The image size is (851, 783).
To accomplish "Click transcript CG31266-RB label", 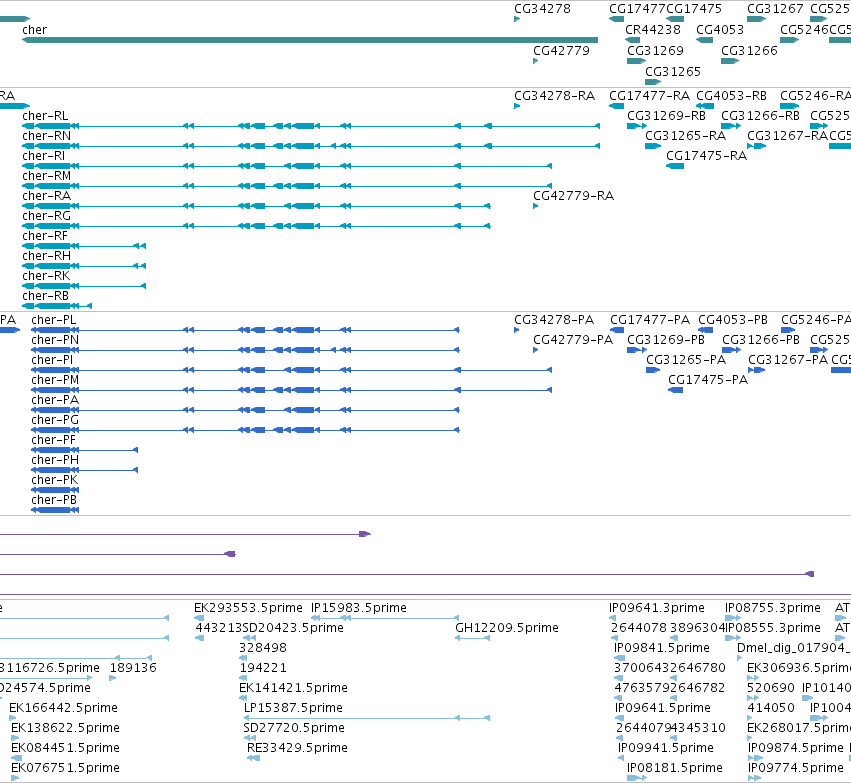I will (760, 116).
